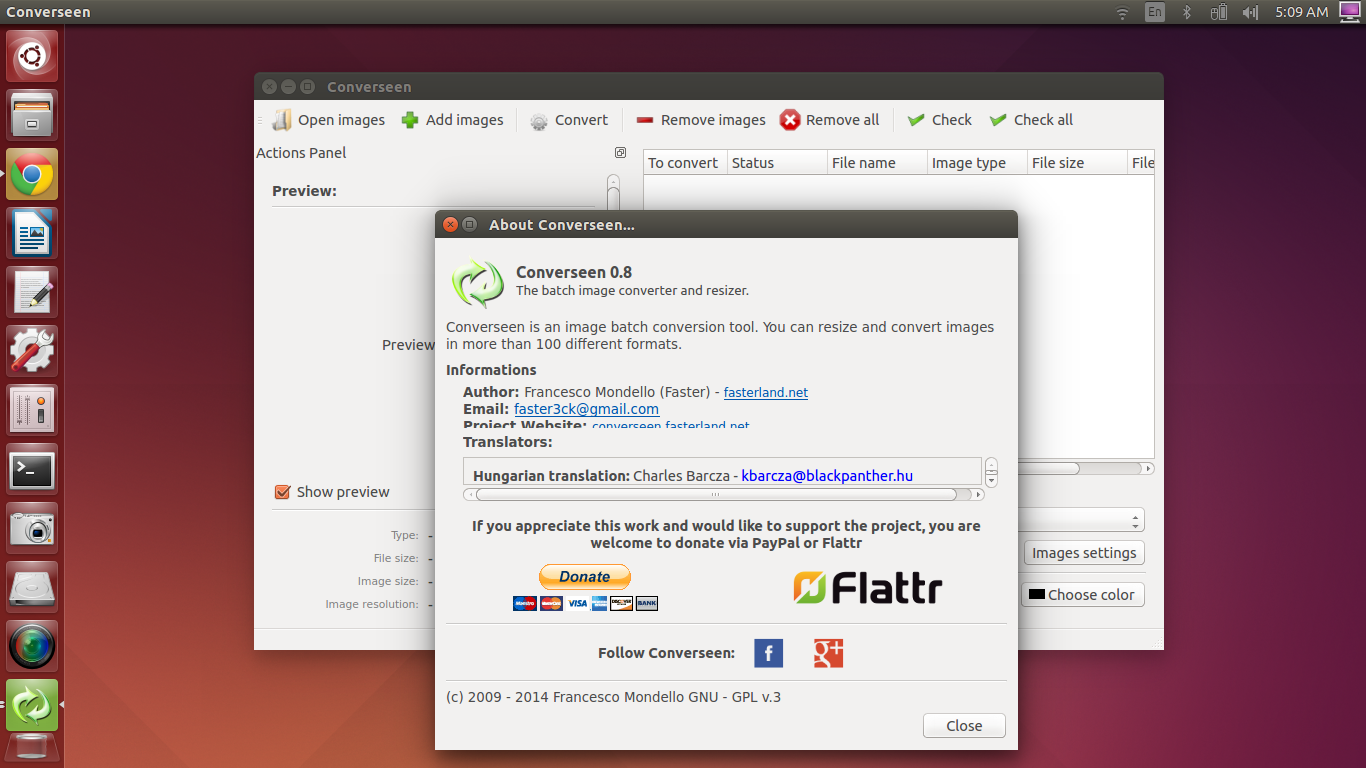Viewport: 1366px width, 768px height.
Task: Click the faster3ck@gmail.com email link
Action: (587, 409)
